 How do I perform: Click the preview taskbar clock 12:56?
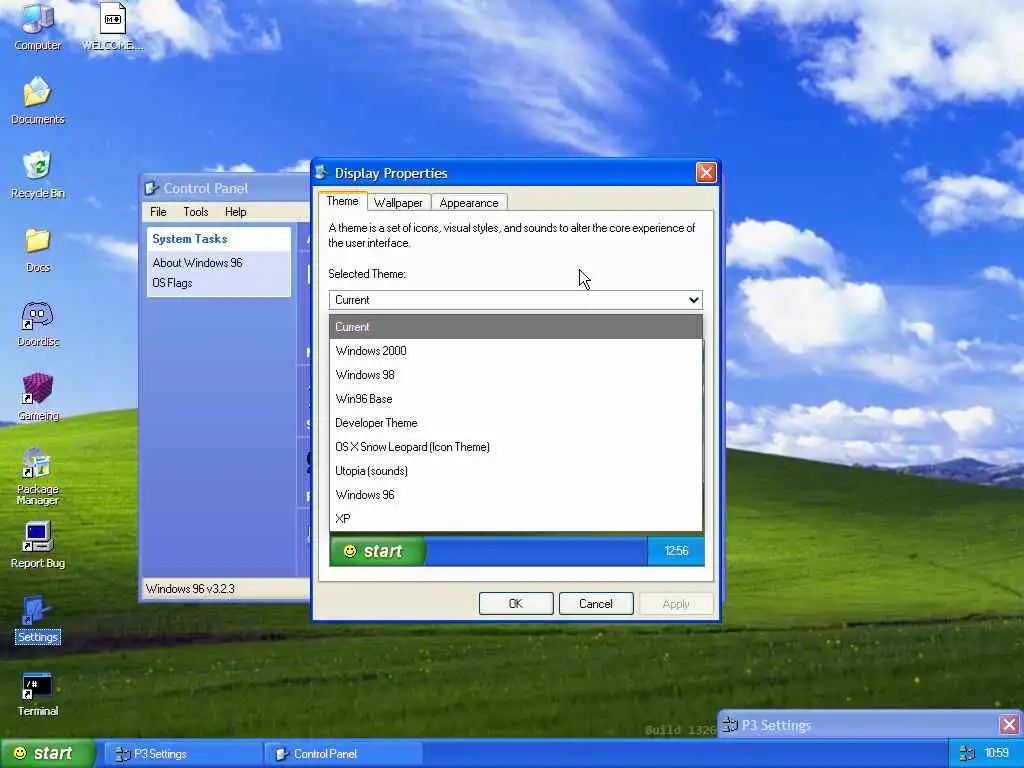(x=676, y=551)
